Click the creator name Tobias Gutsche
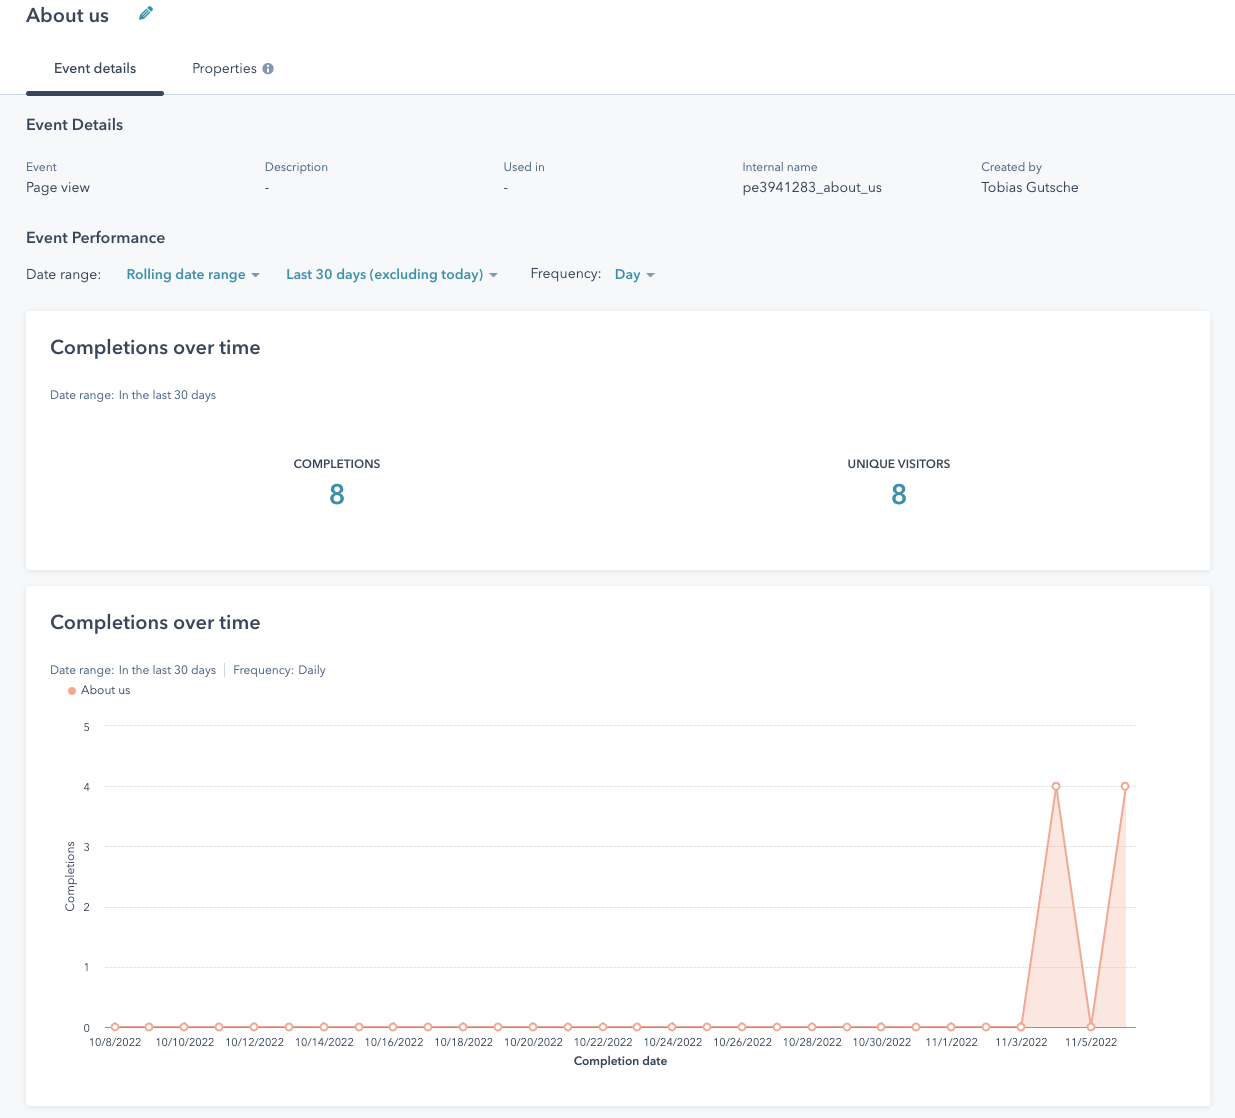Viewport: 1235px width, 1118px height. (x=1029, y=188)
